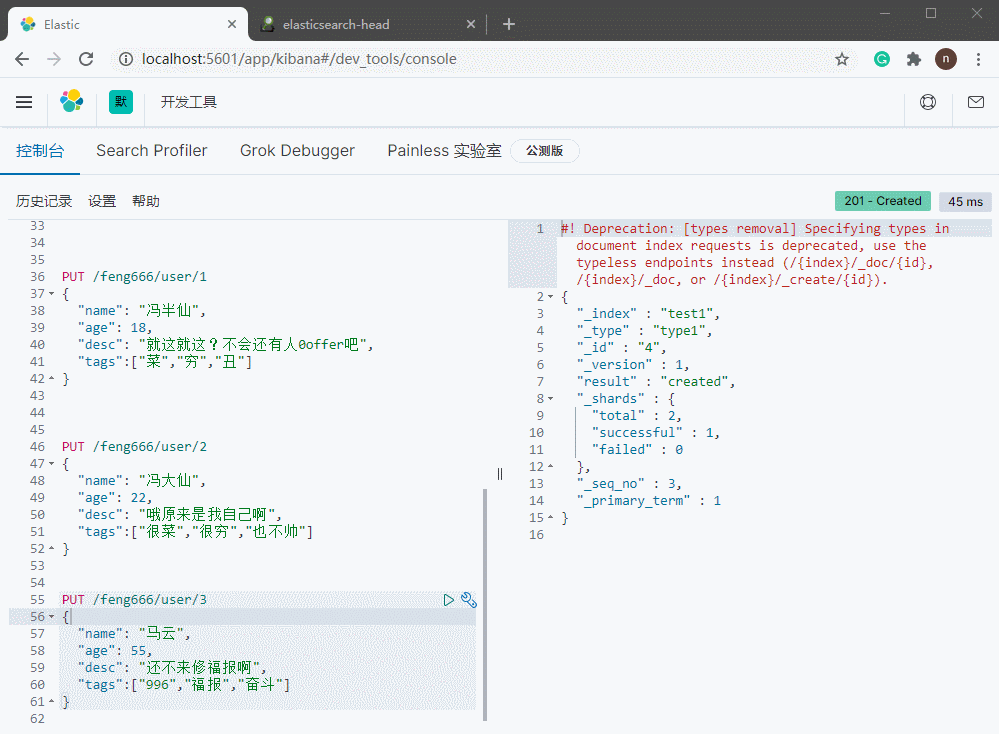Click the Elastic logo in header
This screenshot has width=999, height=734.
click(x=71, y=101)
